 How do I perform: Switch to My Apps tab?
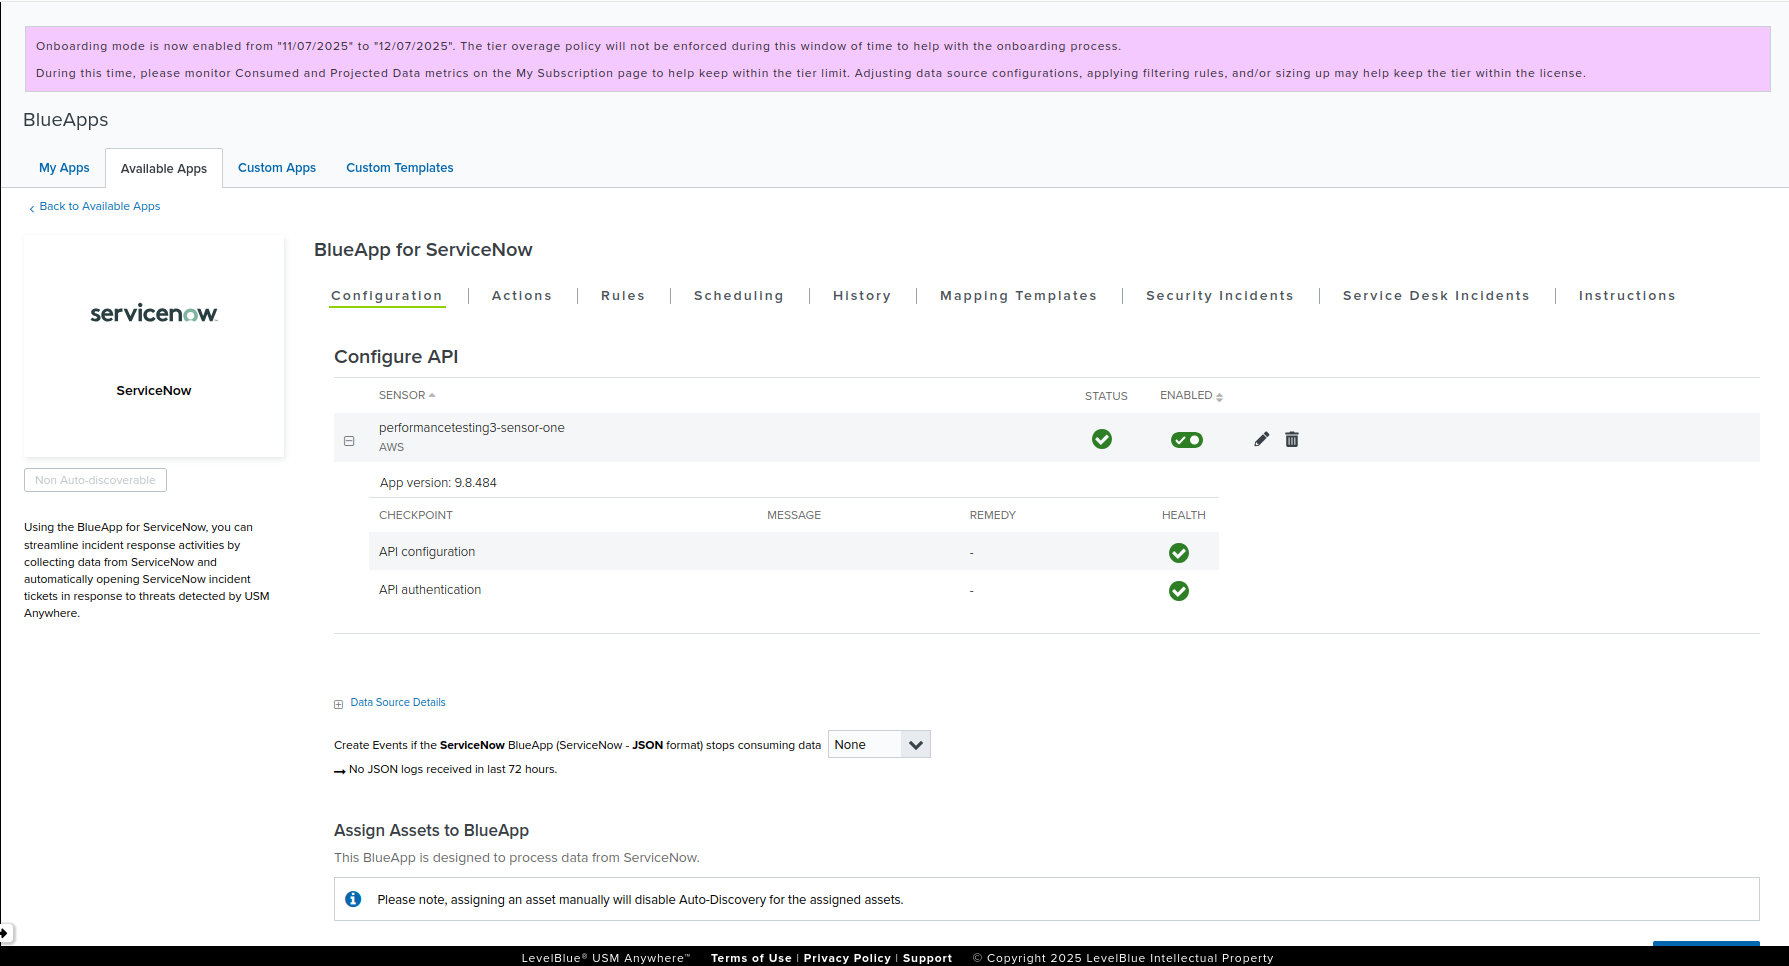tap(64, 168)
